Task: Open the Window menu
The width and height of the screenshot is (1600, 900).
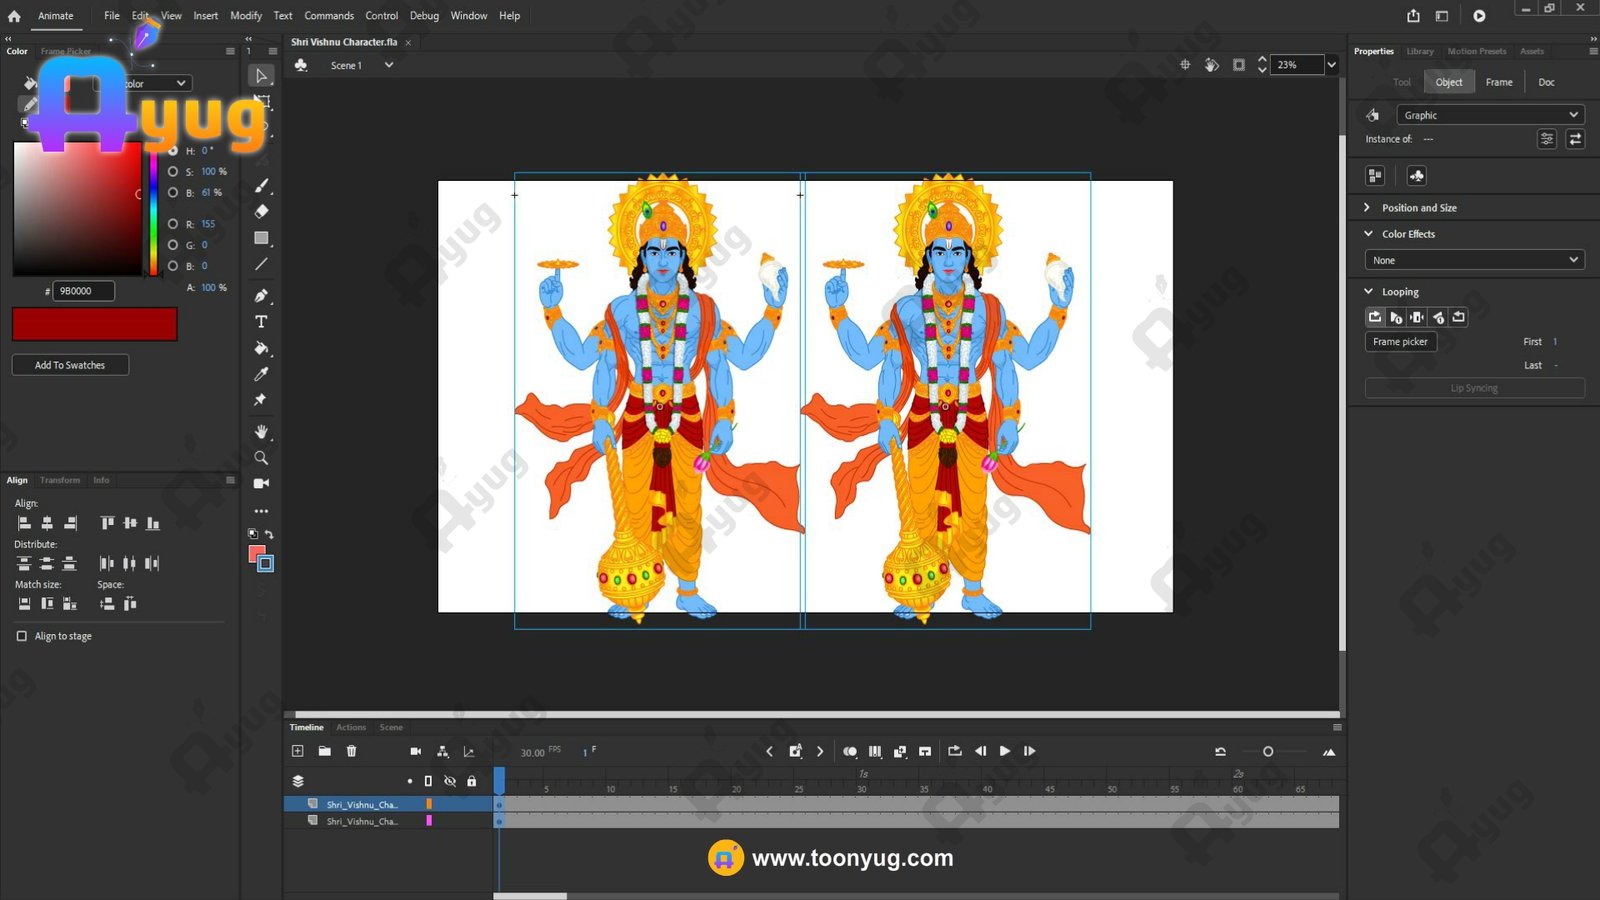Action: pos(469,16)
